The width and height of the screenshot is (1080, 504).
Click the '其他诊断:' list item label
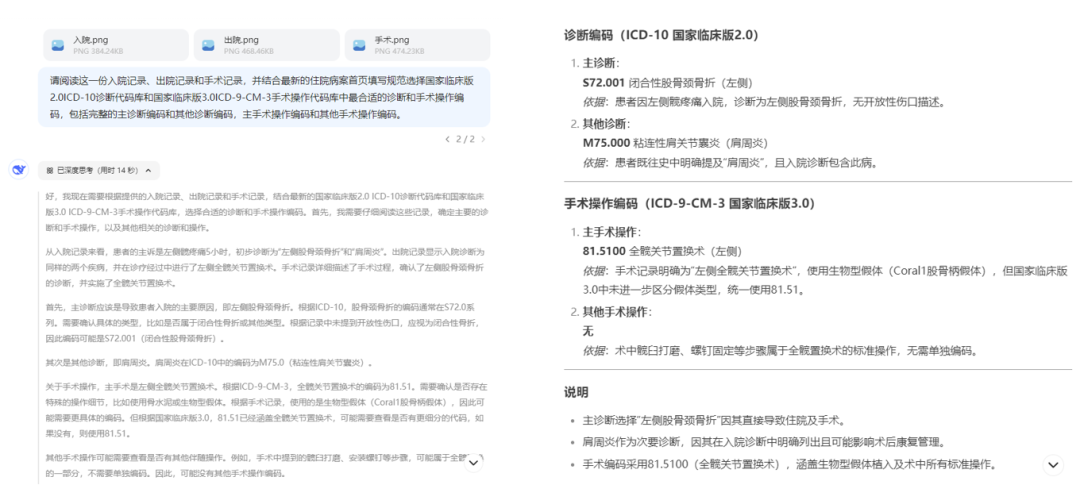coord(606,123)
